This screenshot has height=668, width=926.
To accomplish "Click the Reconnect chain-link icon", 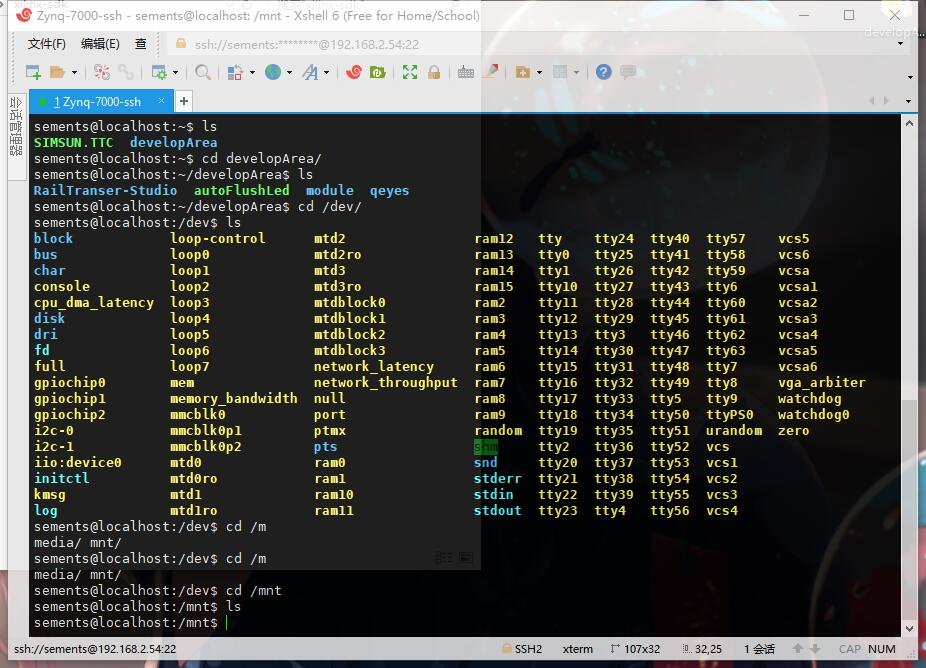I will point(126,72).
